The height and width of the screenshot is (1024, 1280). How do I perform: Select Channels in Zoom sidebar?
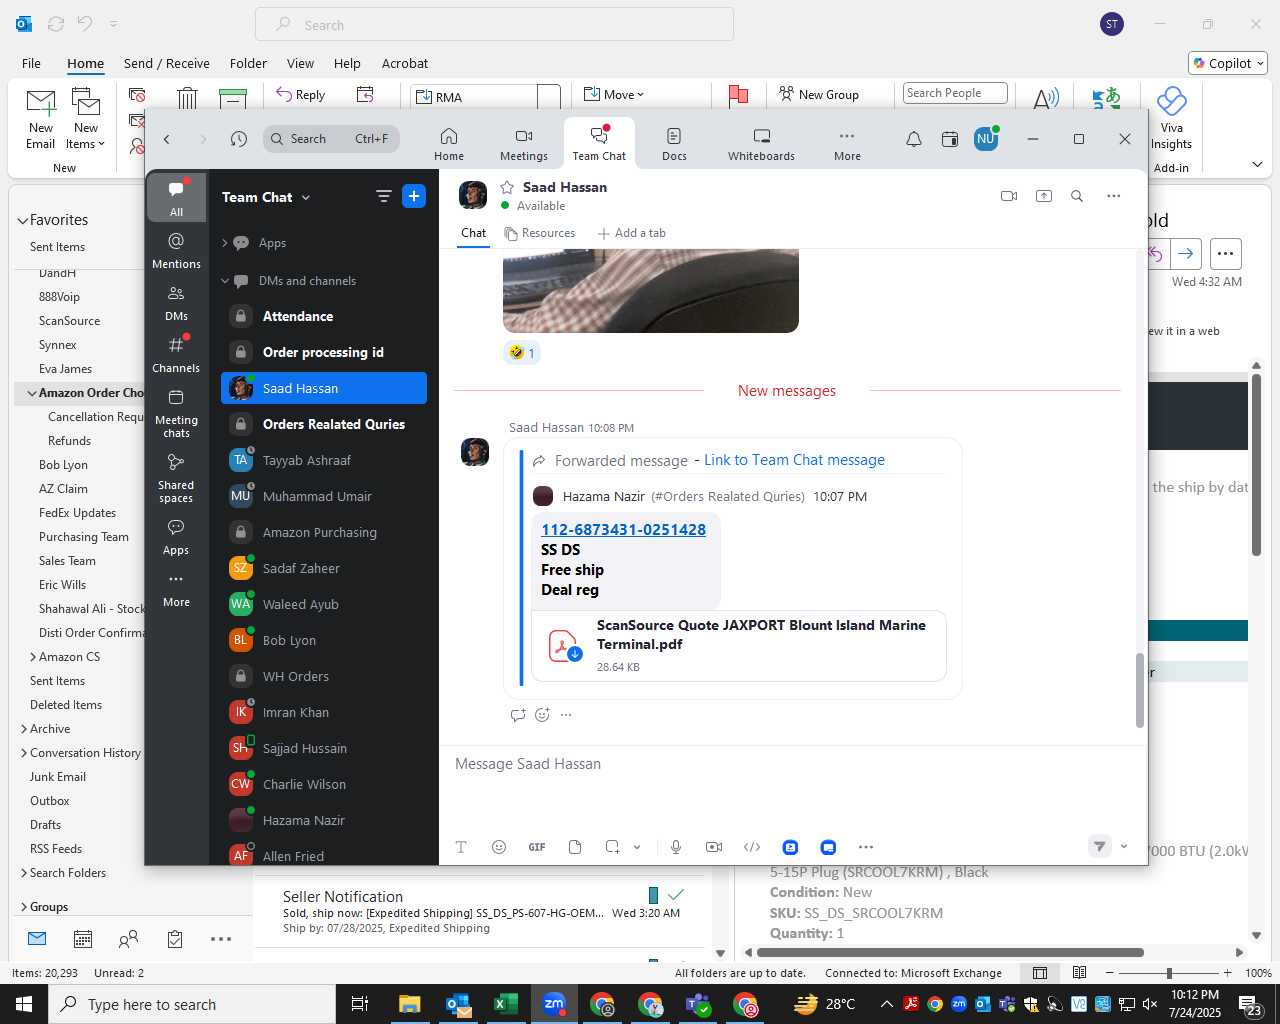(176, 354)
